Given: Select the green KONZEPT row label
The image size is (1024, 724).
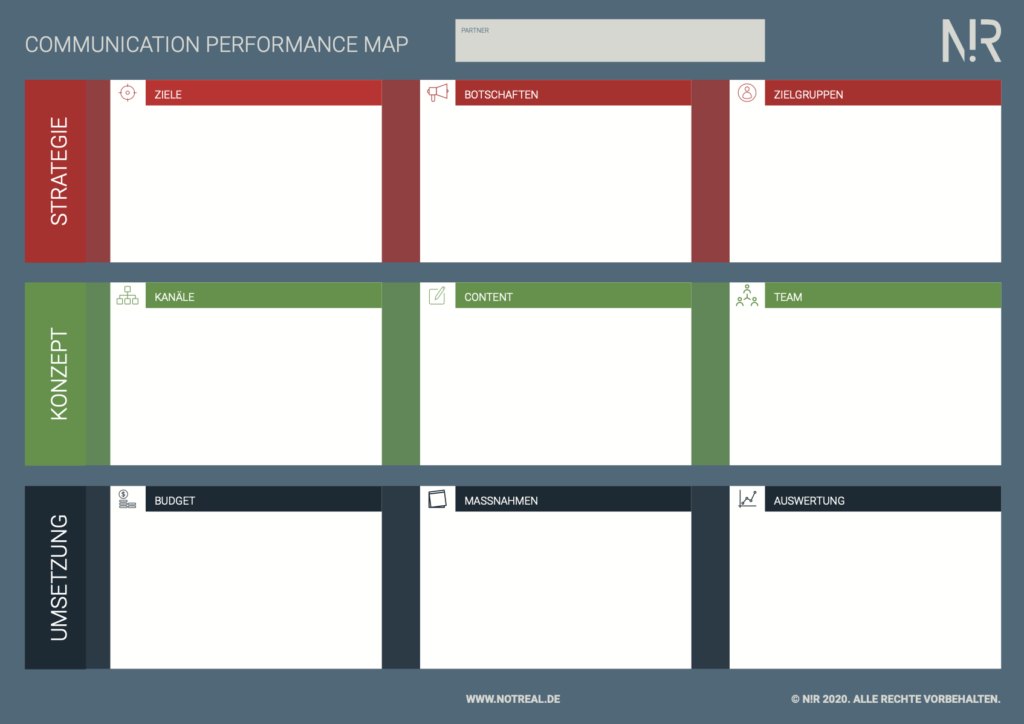Looking at the screenshot, I should (58, 374).
